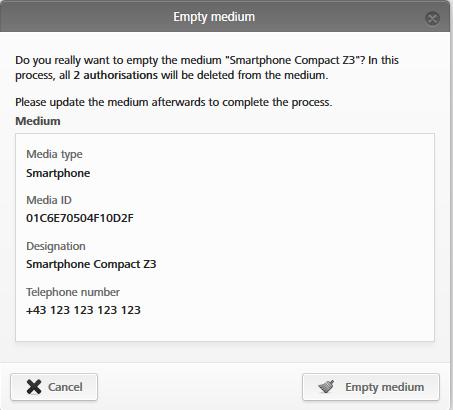Click the 'Please update the medium afterwards' note
Viewport: 453px width, 410px height.
pos(174,102)
